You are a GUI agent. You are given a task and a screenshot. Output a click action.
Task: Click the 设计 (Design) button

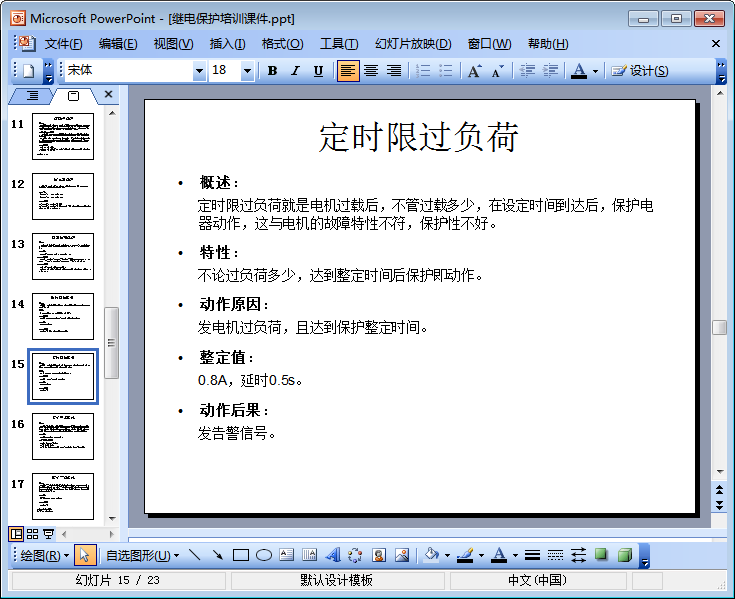point(640,71)
